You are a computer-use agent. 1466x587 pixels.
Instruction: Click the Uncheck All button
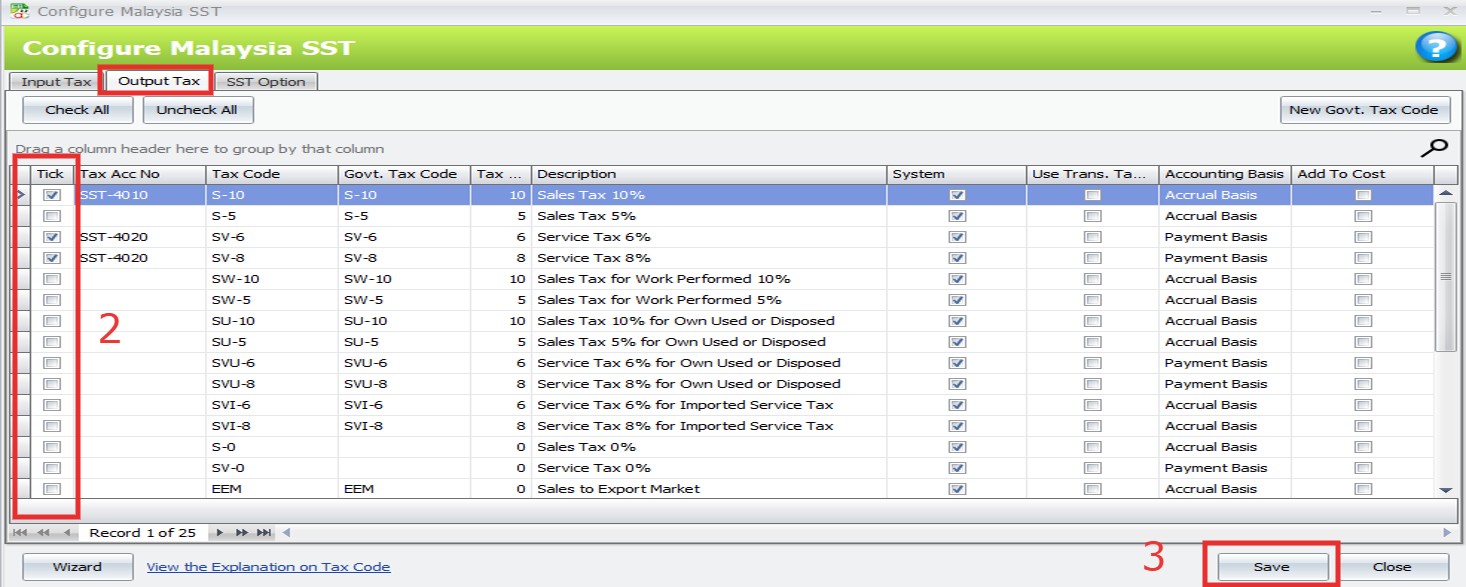point(197,110)
